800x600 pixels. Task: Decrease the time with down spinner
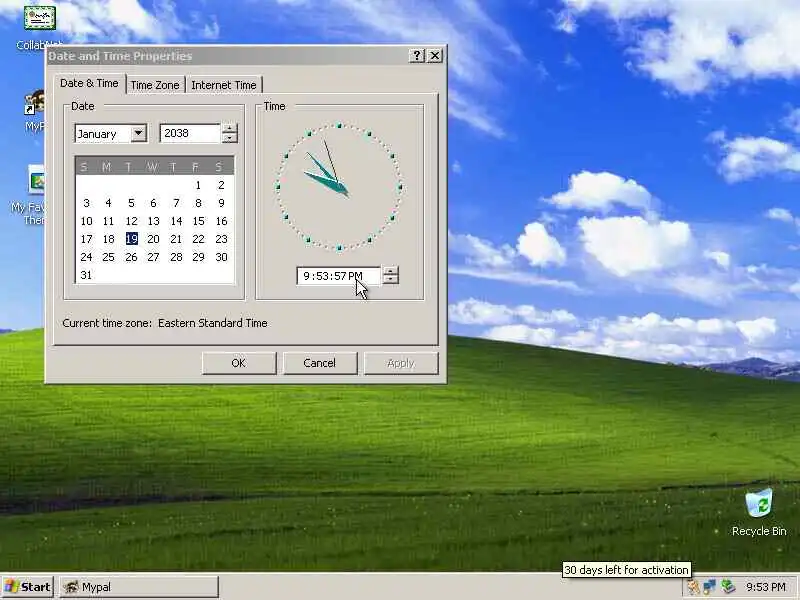point(390,280)
